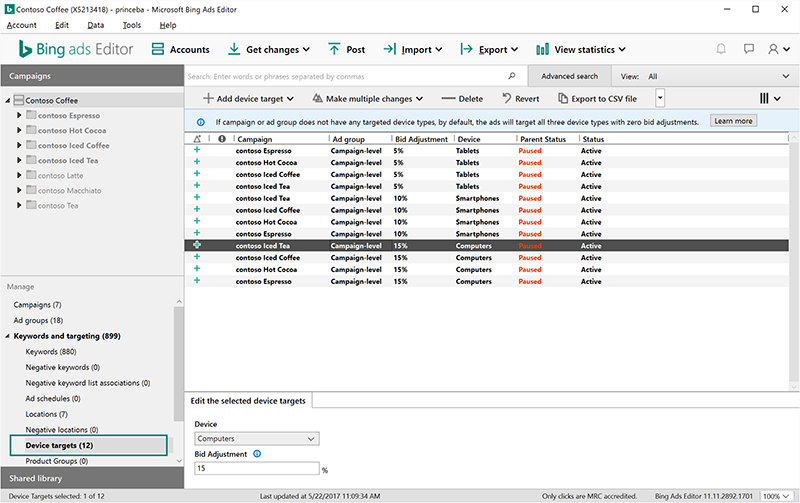800x503 pixels.
Task: Select Keywords (880) item
Action: (x=51, y=351)
